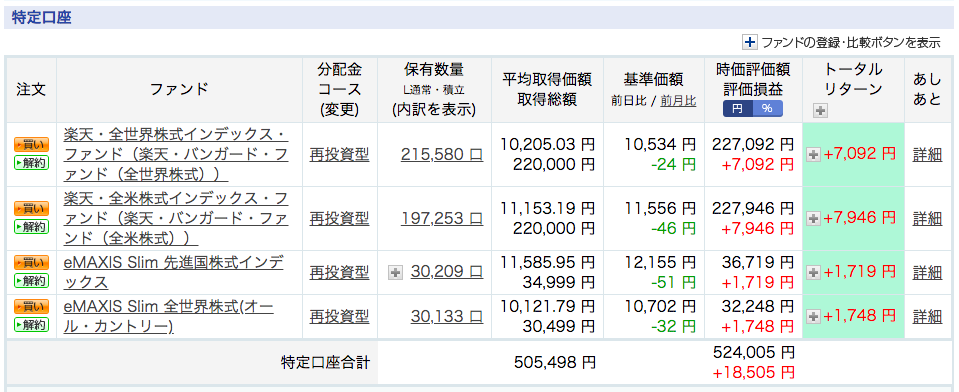Click holdings quantity 197,253 口
The height and width of the screenshot is (392, 959).
pos(442,218)
